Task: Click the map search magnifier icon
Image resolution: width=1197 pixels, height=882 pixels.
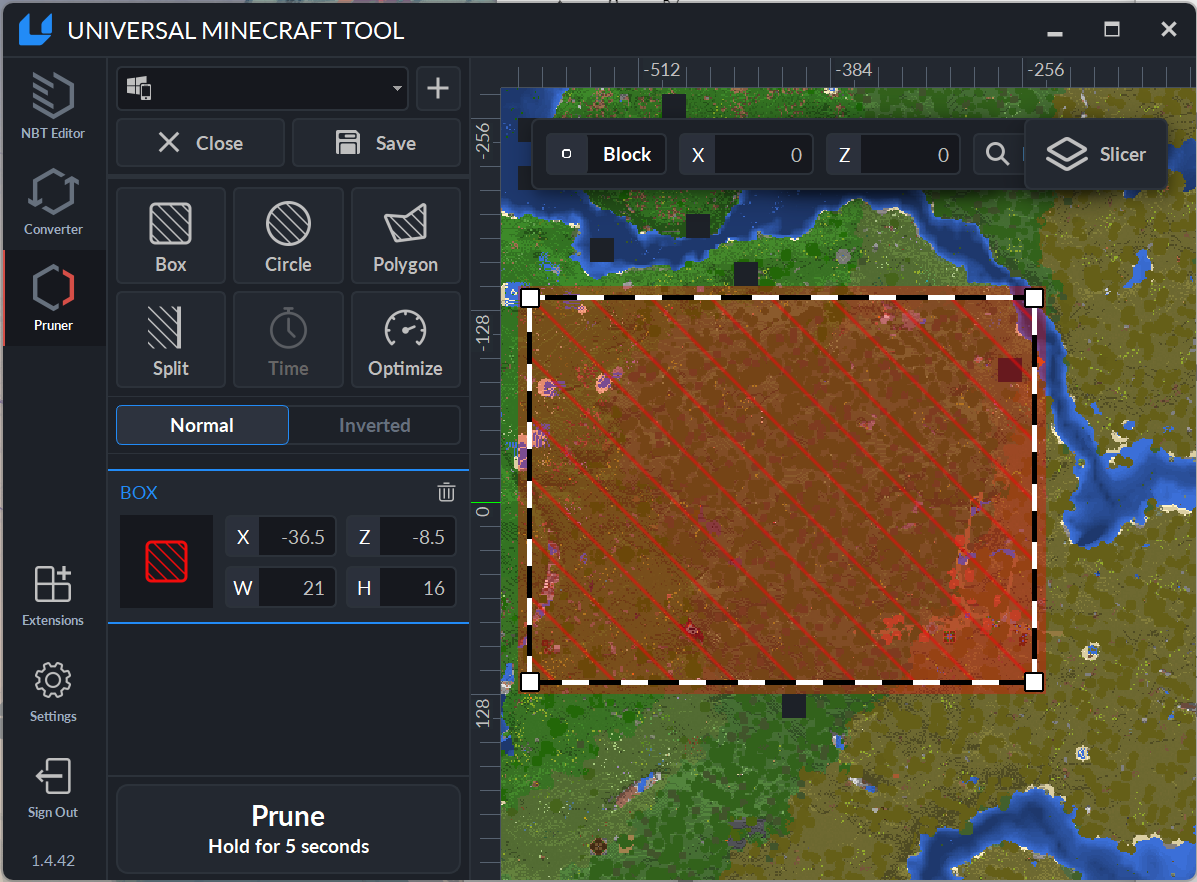Action: (997, 154)
